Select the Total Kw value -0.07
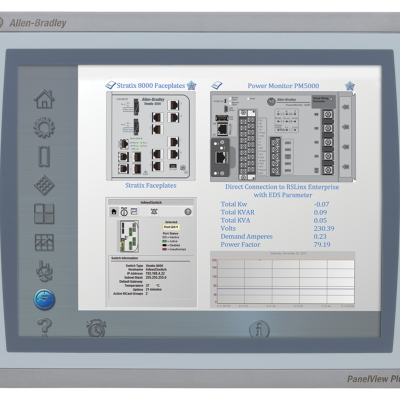Screen dimensions: 400x400 (x=321, y=204)
